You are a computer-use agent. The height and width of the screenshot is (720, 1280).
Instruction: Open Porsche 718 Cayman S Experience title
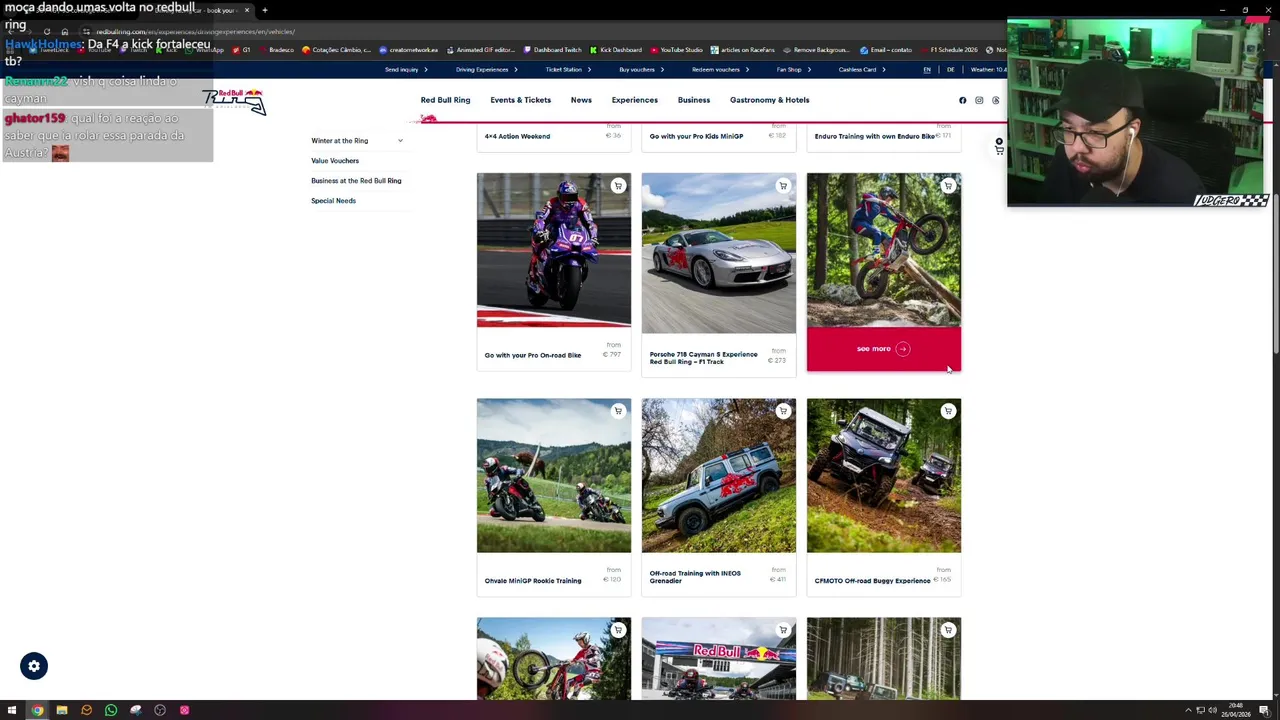[703, 358]
